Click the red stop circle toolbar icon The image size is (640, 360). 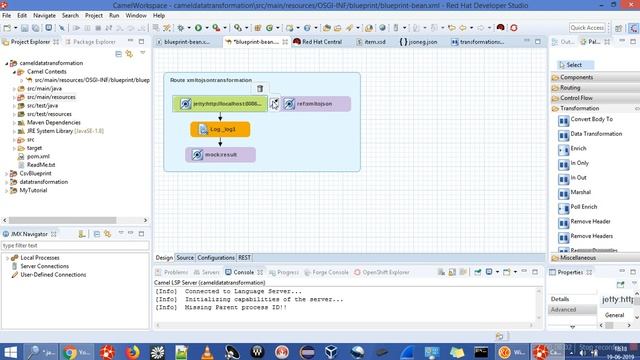[514, 28]
